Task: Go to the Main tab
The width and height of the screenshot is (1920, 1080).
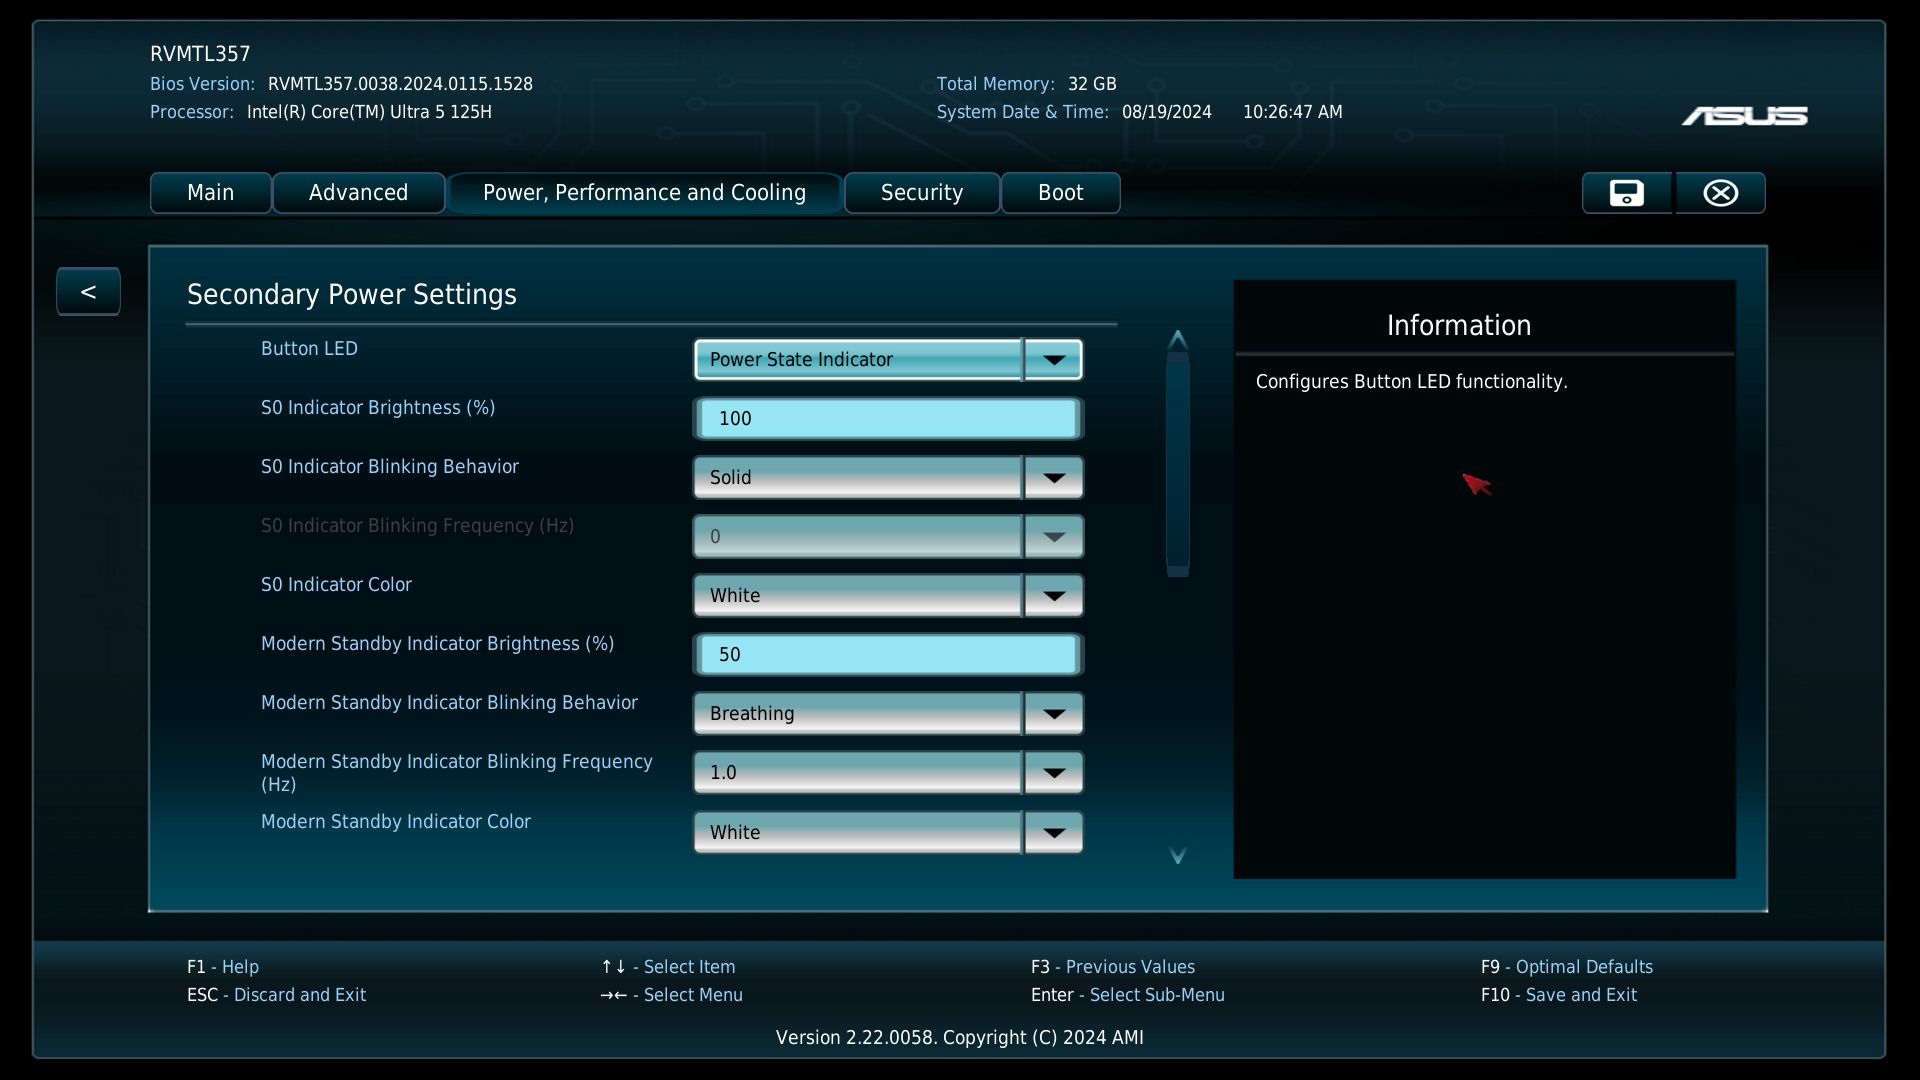Action: 210,193
